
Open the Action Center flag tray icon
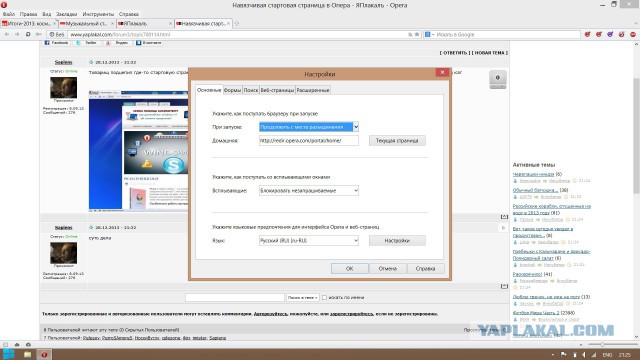tap(564, 355)
